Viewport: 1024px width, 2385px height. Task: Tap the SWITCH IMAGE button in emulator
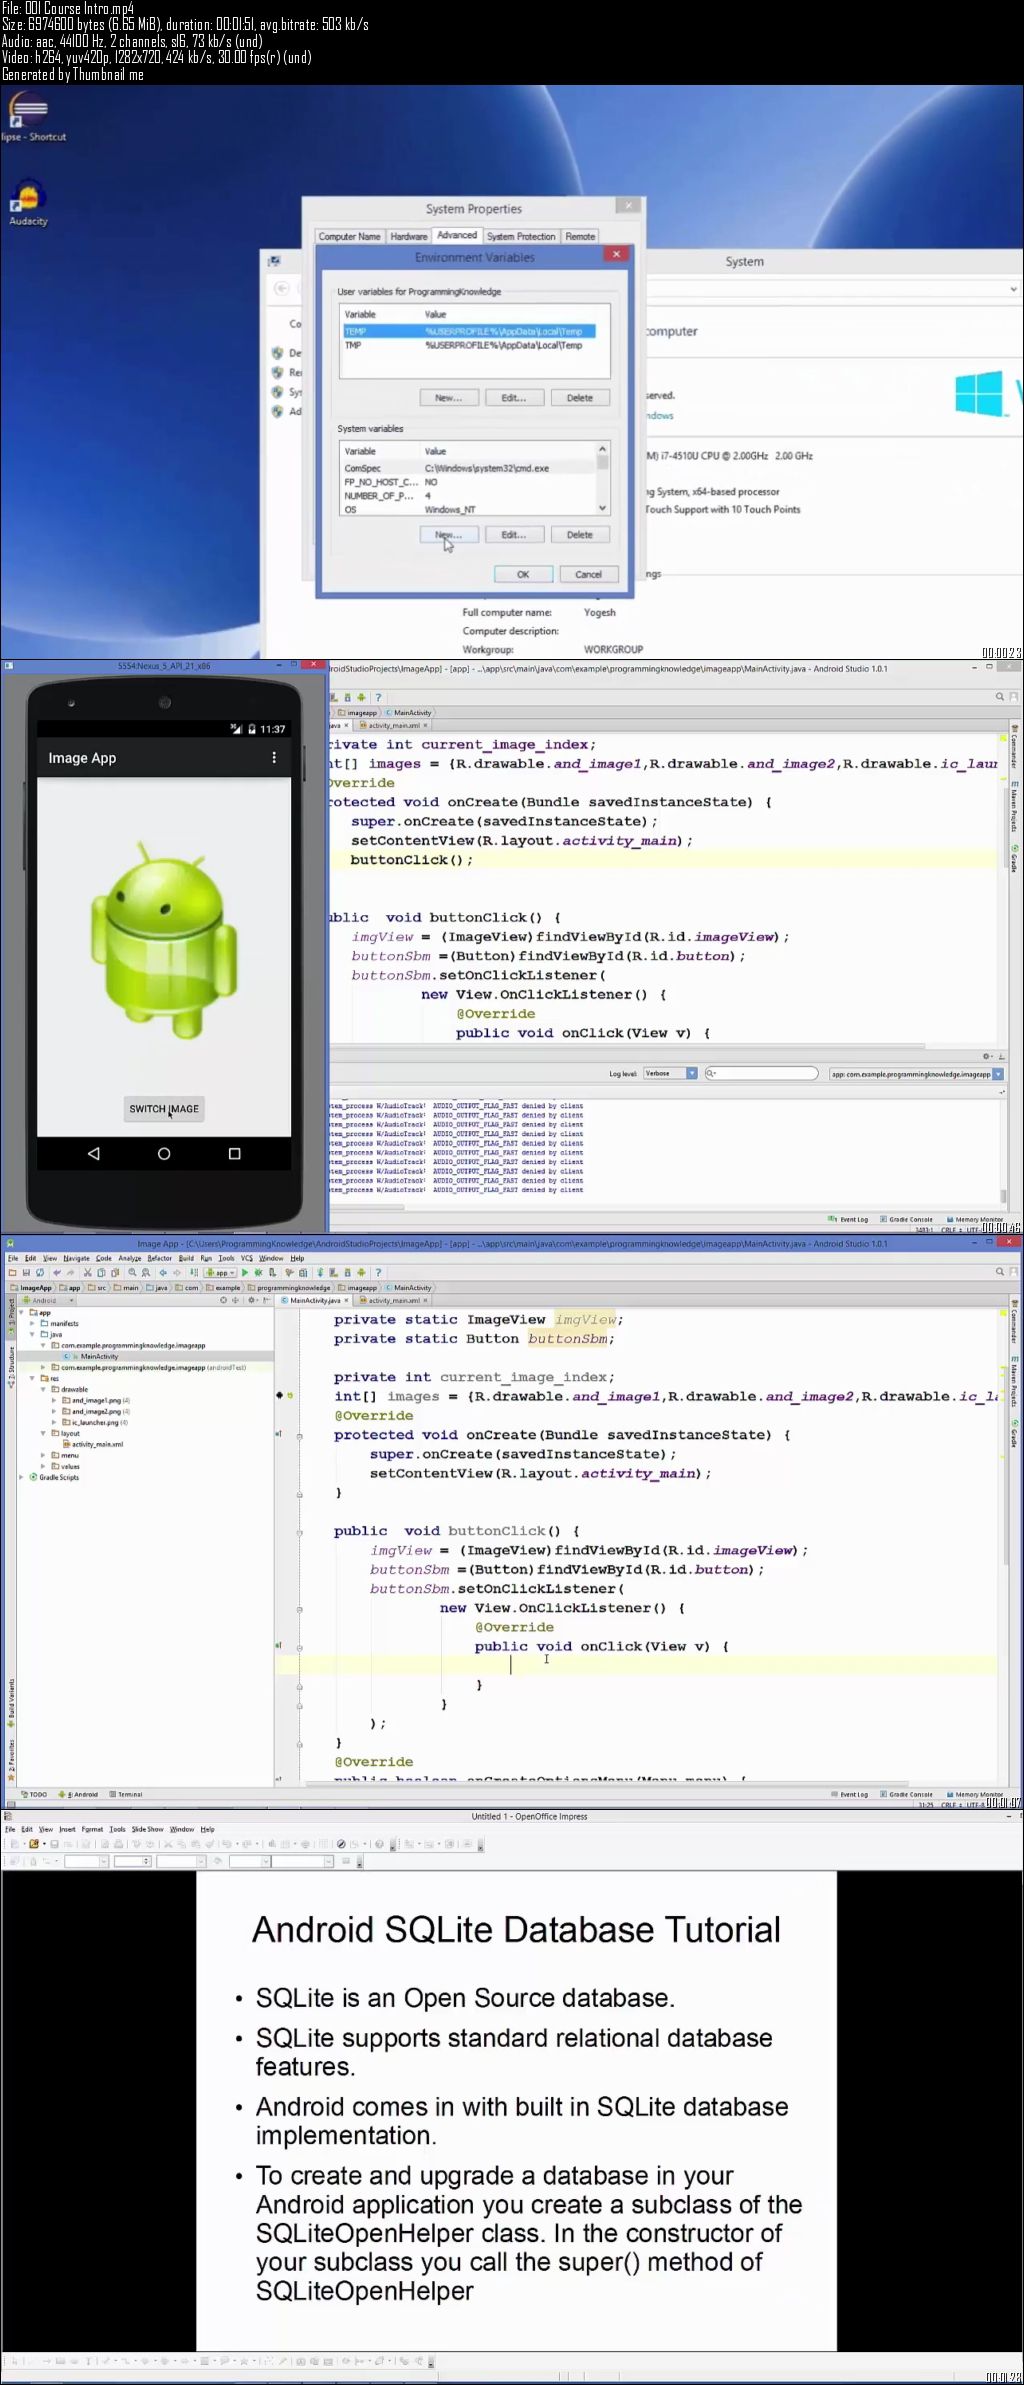pos(164,1109)
